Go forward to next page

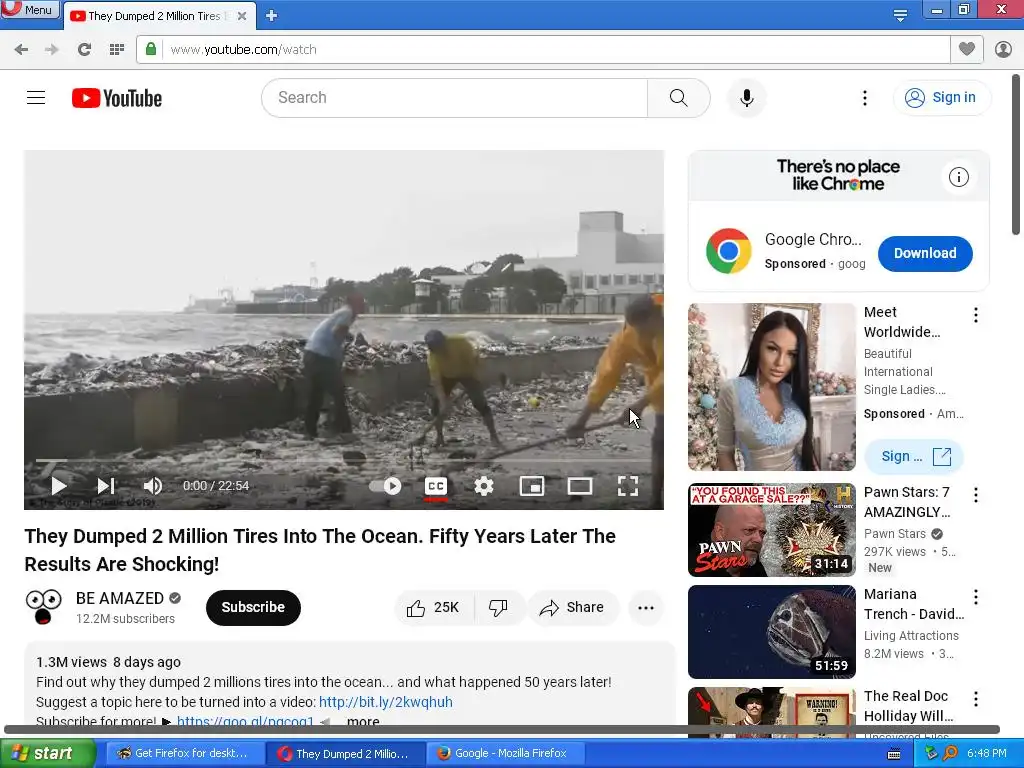(52, 50)
